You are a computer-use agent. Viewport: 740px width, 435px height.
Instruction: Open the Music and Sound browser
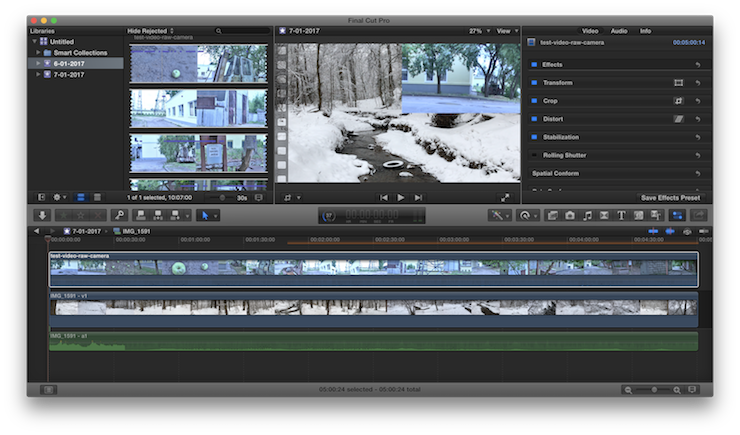[587, 215]
